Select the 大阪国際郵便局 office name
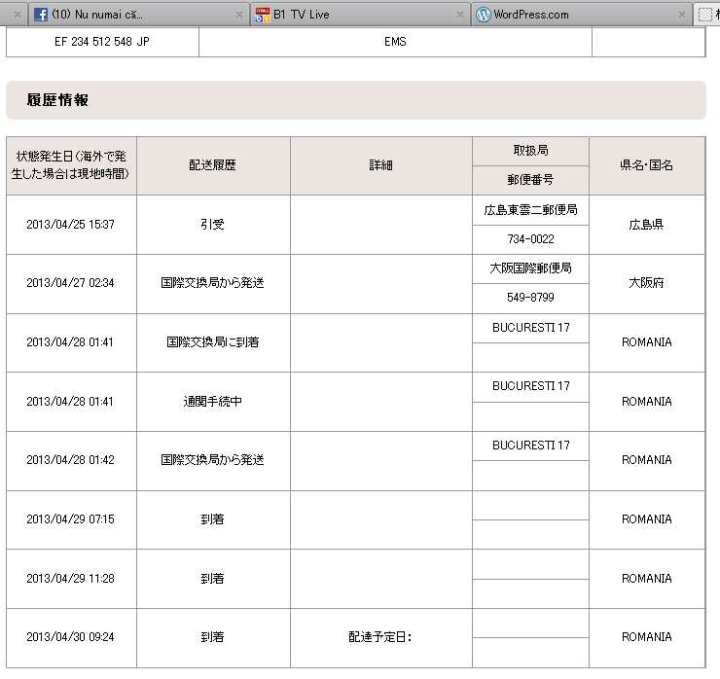The width and height of the screenshot is (720, 679). (x=530, y=269)
